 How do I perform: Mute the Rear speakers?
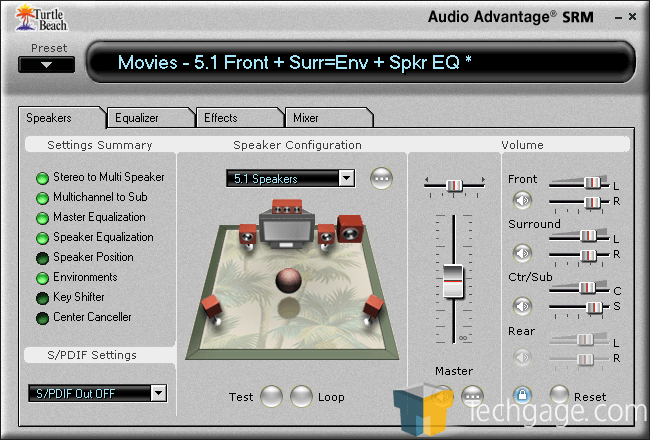(x=522, y=357)
